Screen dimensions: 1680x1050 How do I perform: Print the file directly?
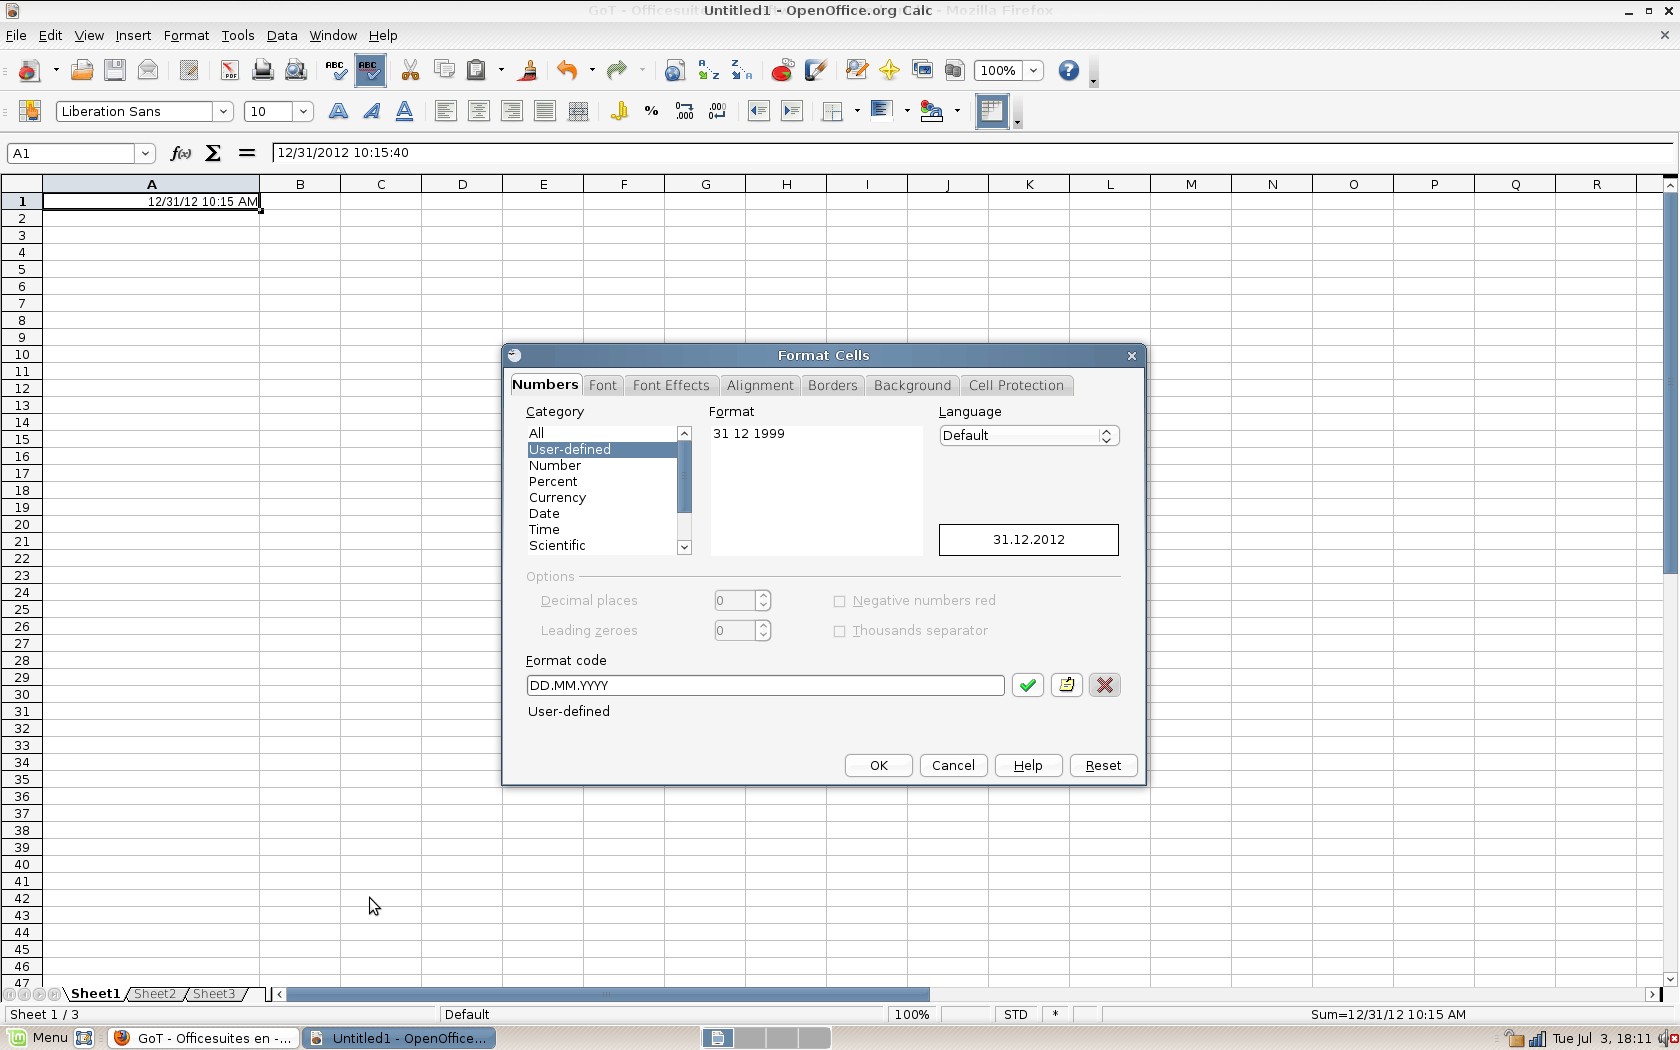point(263,70)
